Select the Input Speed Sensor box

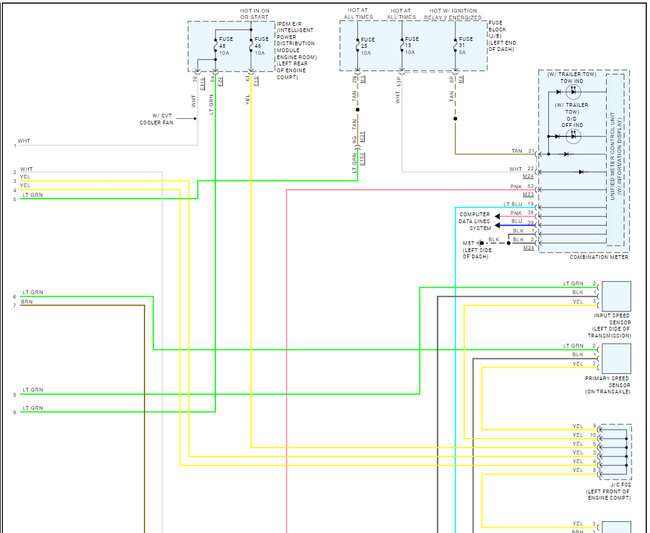tap(615, 295)
